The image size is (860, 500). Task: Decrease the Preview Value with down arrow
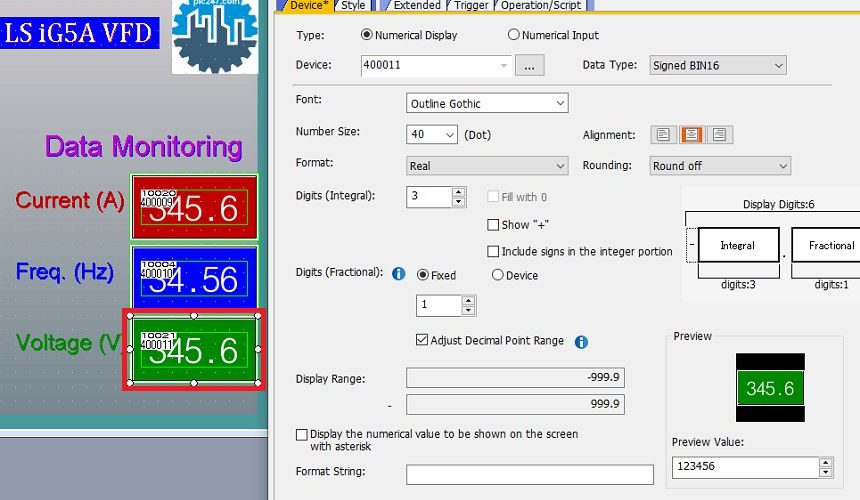pyautogui.click(x=825, y=472)
